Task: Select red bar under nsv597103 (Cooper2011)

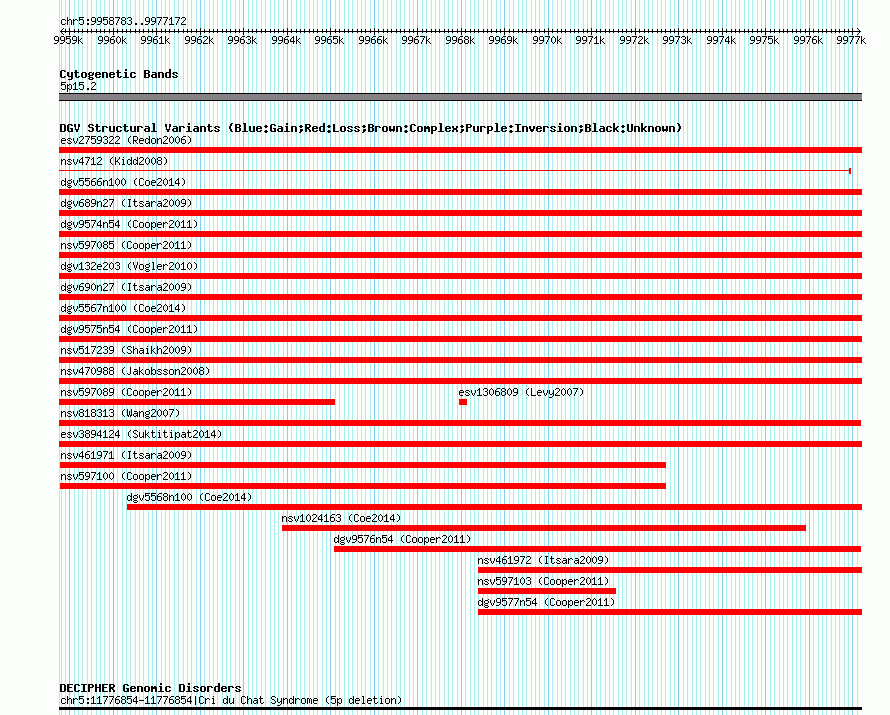Action: point(547,591)
